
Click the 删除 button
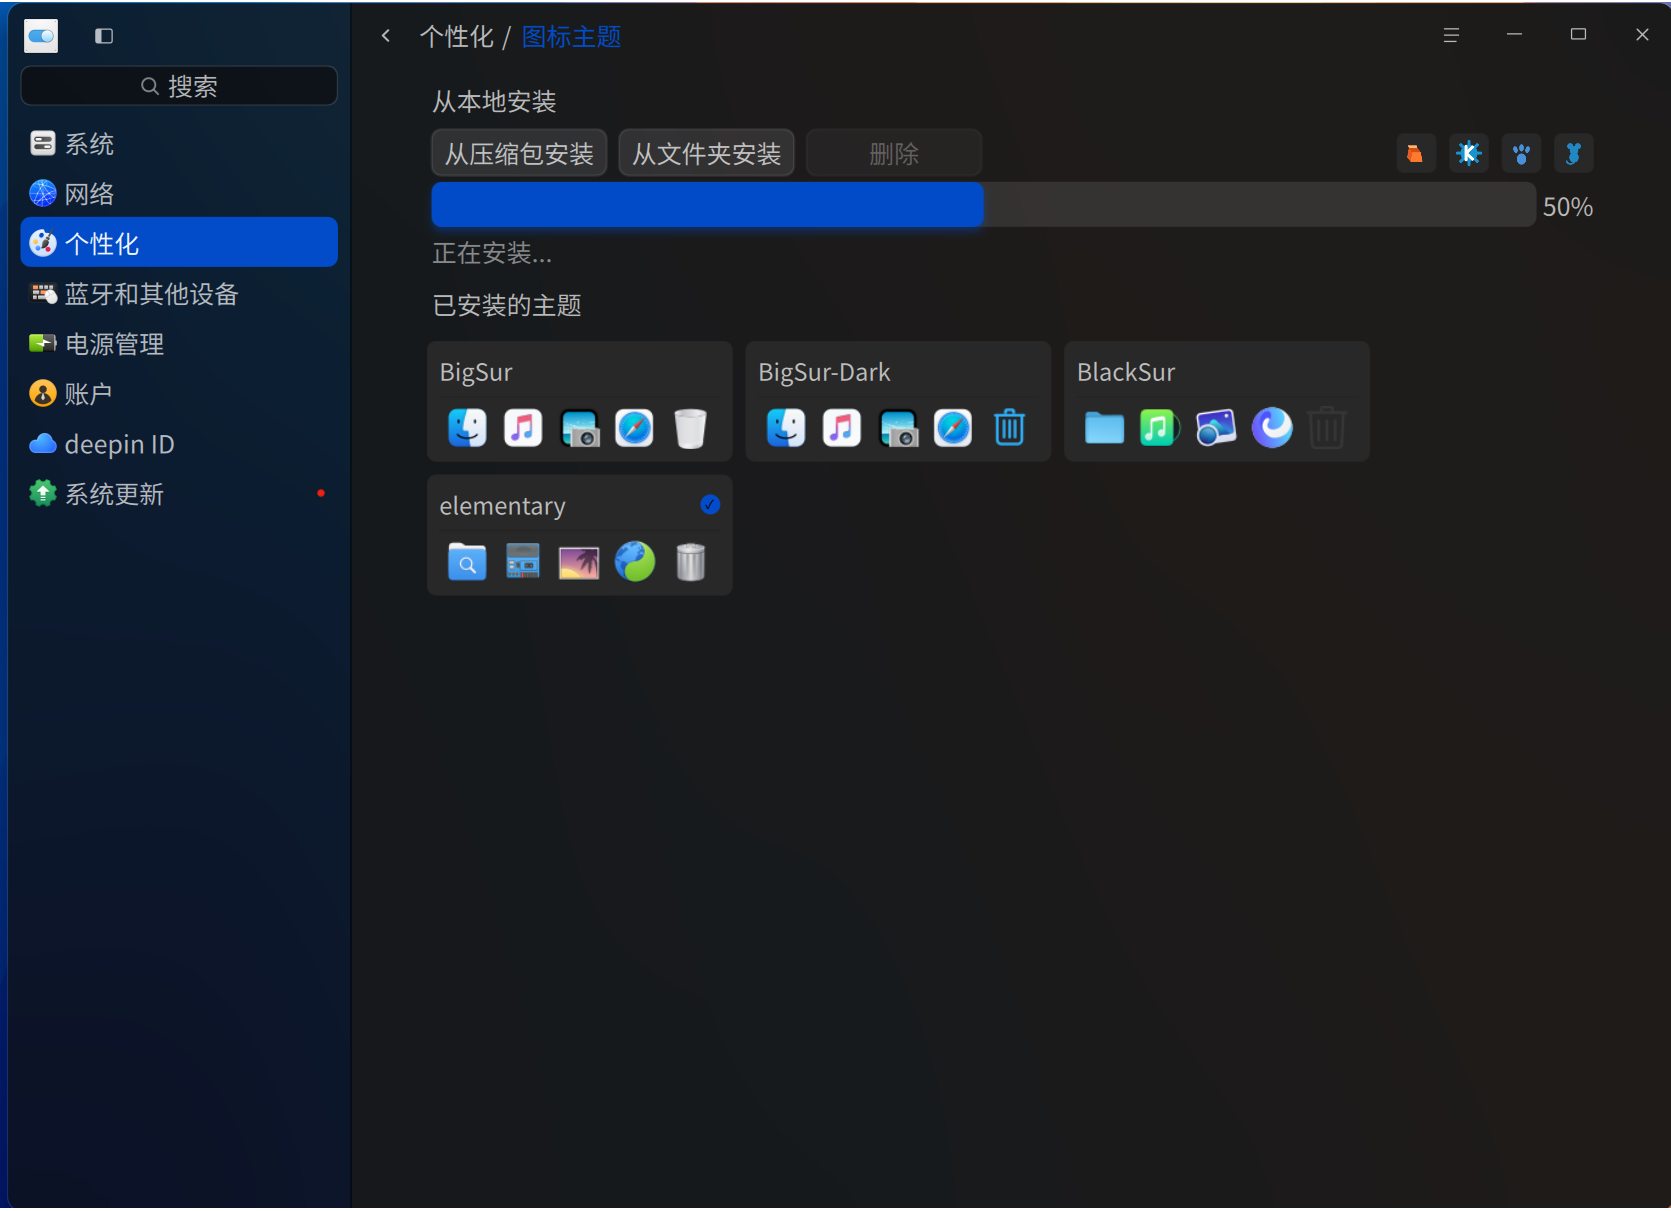click(x=894, y=153)
